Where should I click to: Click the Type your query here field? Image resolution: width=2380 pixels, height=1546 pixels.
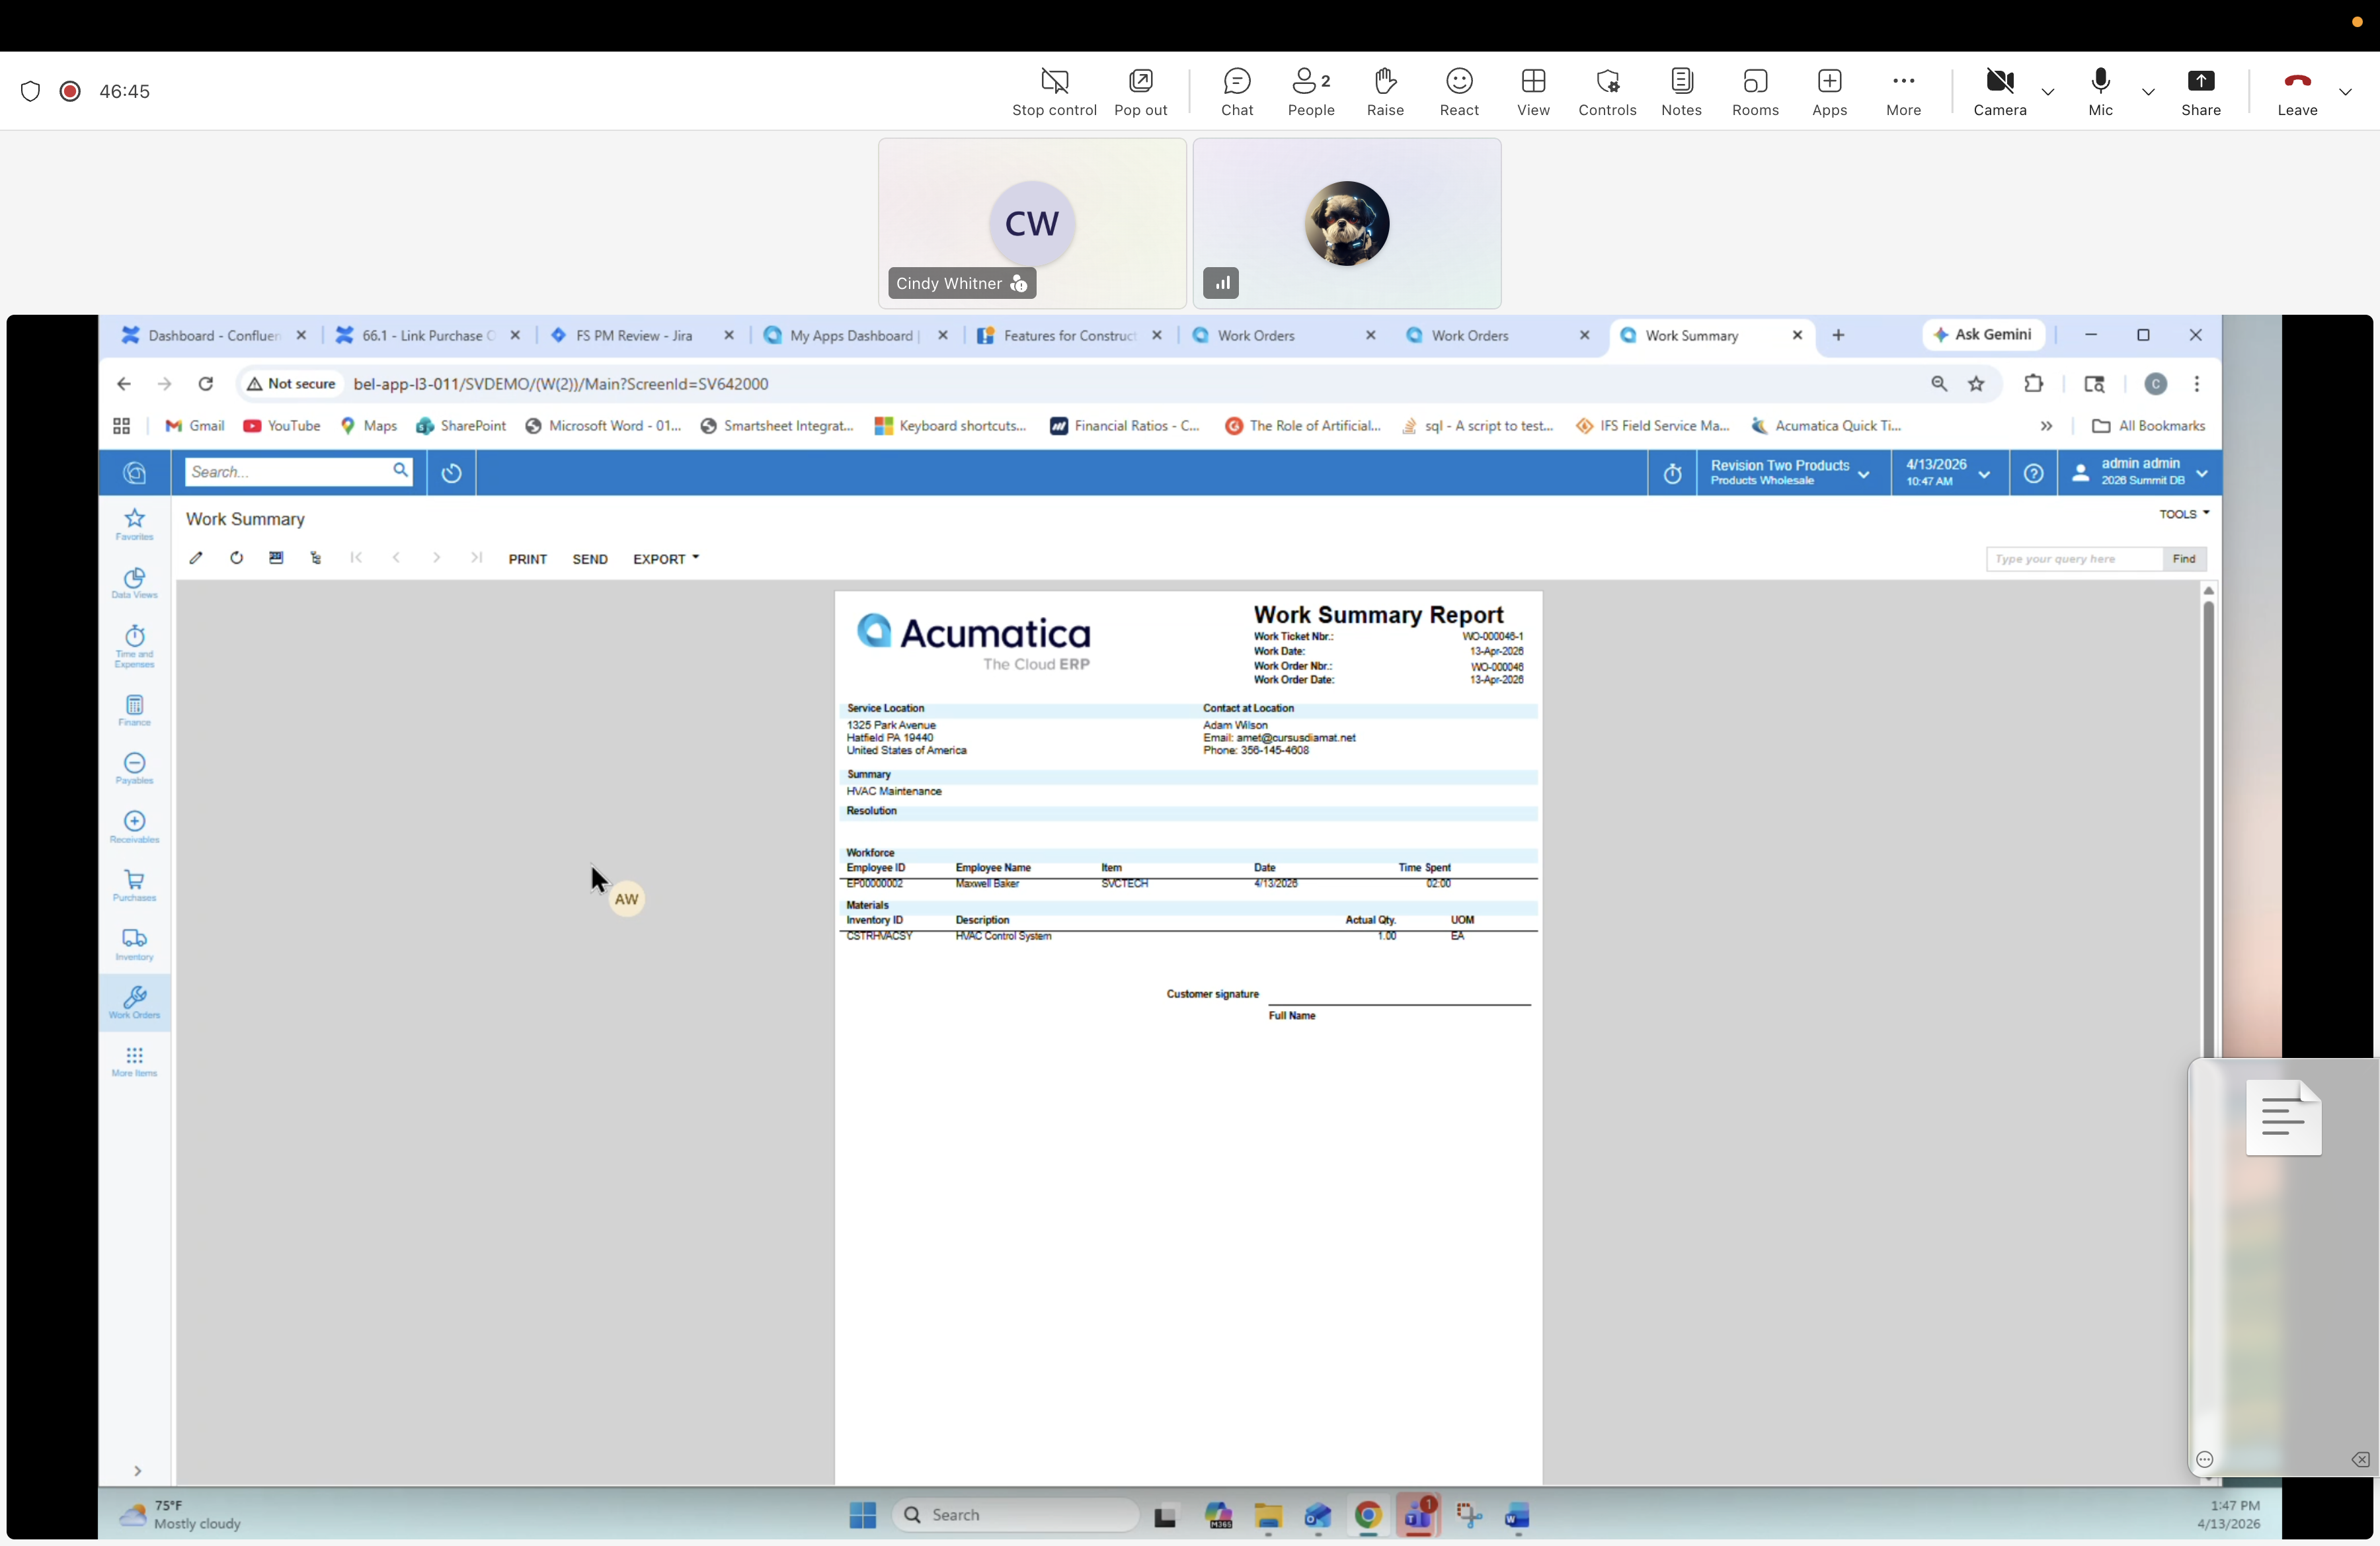click(x=2073, y=558)
